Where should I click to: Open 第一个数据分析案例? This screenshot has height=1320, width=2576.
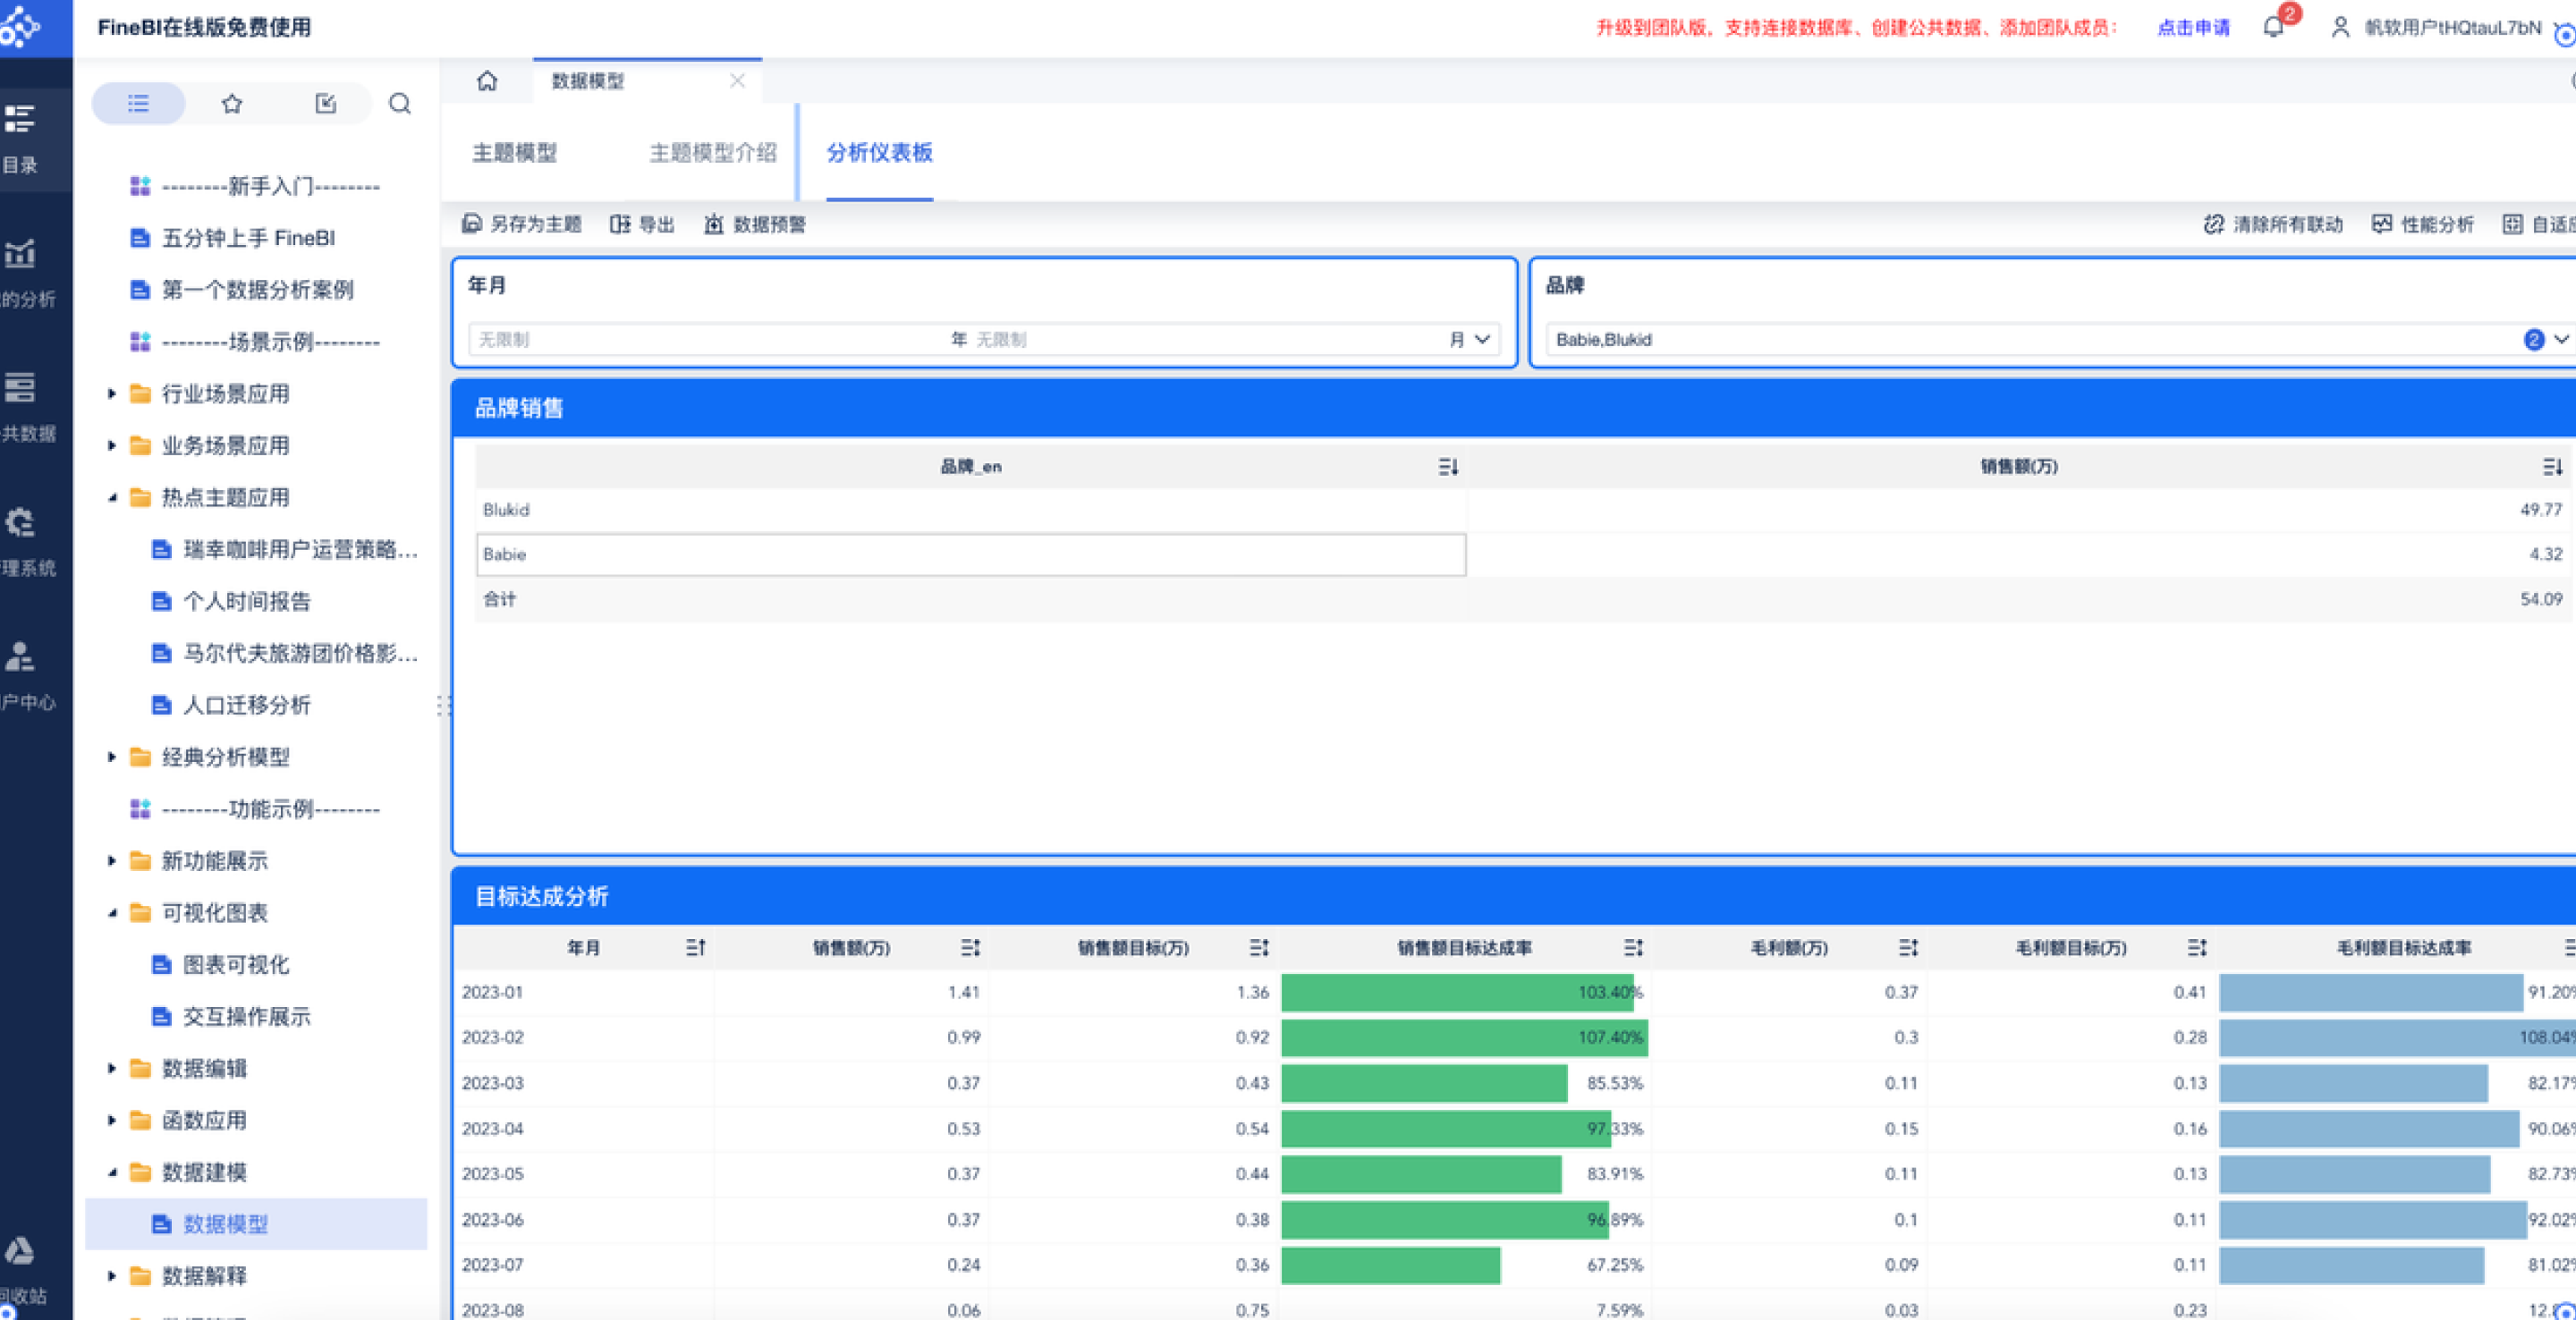pyautogui.click(x=258, y=290)
